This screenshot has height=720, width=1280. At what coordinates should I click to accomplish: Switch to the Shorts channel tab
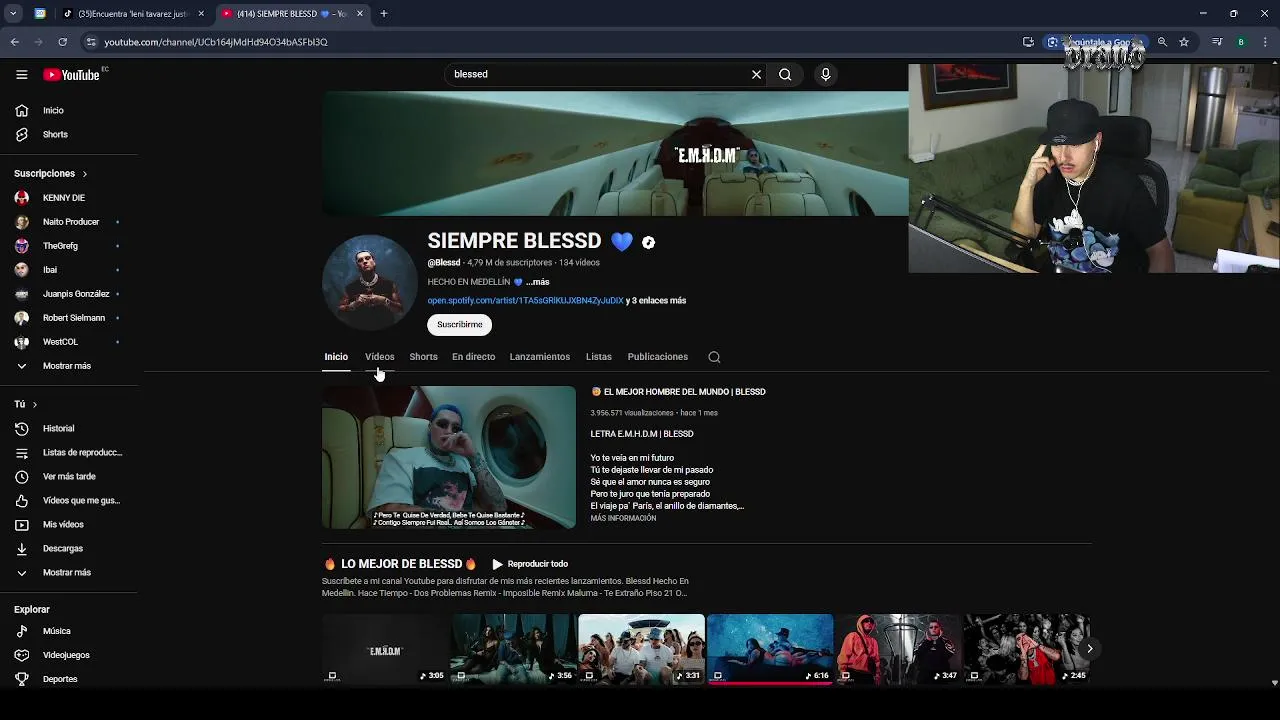(423, 357)
